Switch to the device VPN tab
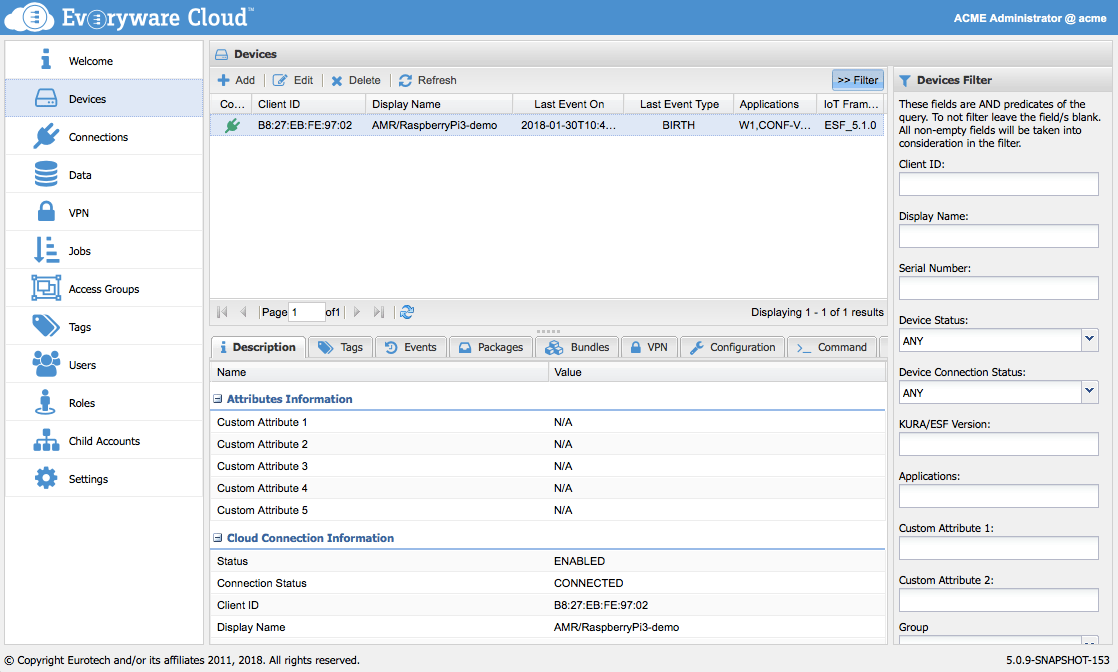Image resolution: width=1118 pixels, height=672 pixels. click(649, 347)
